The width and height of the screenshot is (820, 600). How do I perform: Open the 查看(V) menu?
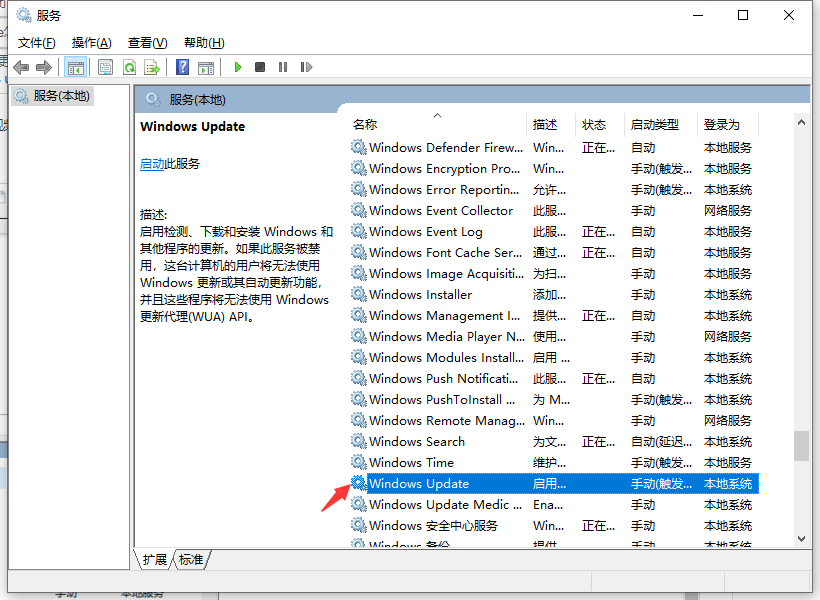click(147, 42)
